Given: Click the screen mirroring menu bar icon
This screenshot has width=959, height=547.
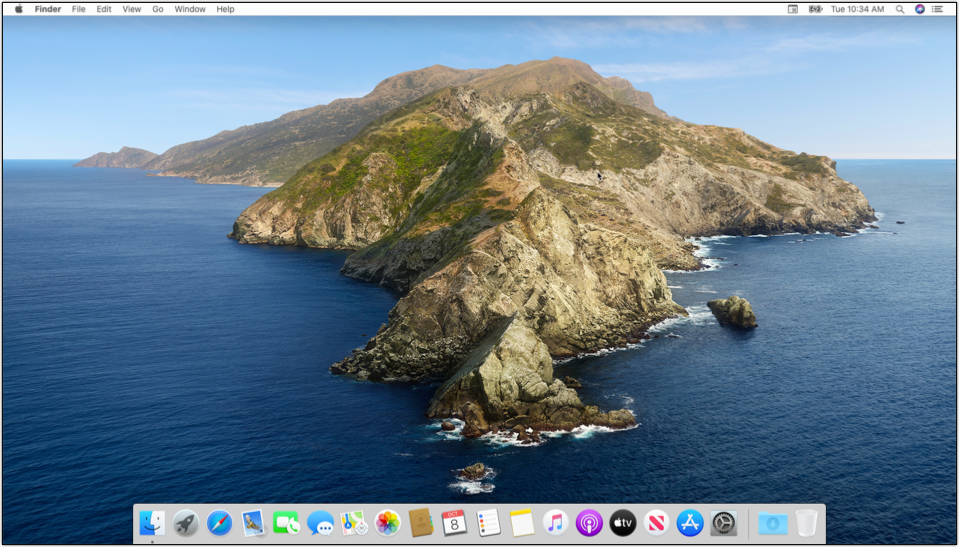Looking at the screenshot, I should coord(793,9).
